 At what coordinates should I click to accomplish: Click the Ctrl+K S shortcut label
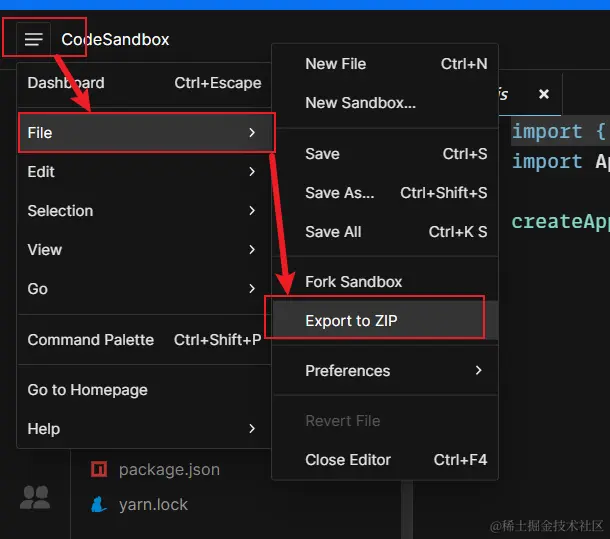(x=458, y=232)
